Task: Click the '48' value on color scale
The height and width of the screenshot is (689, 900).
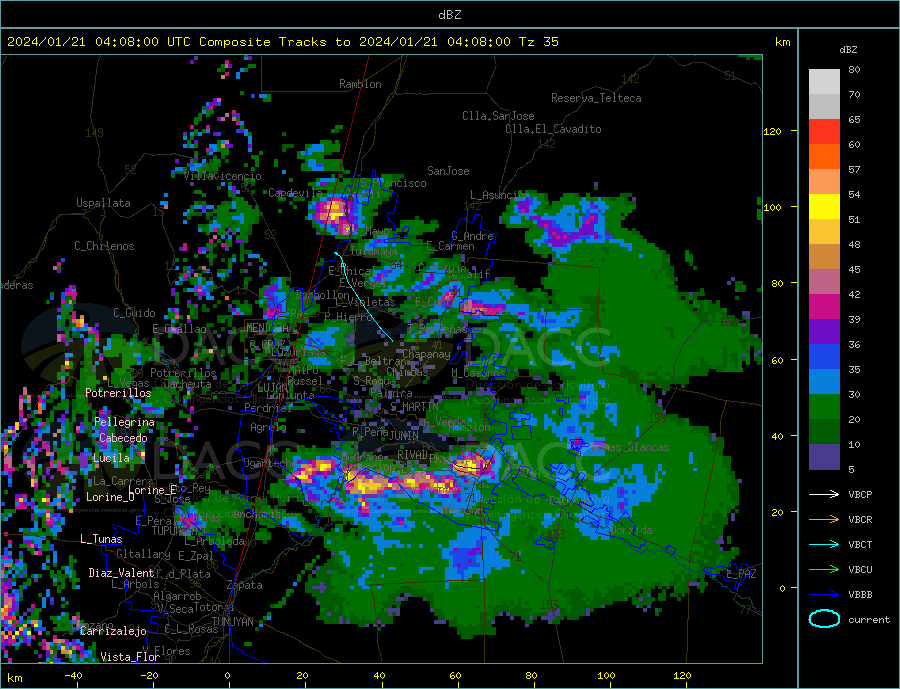Action: (854, 245)
